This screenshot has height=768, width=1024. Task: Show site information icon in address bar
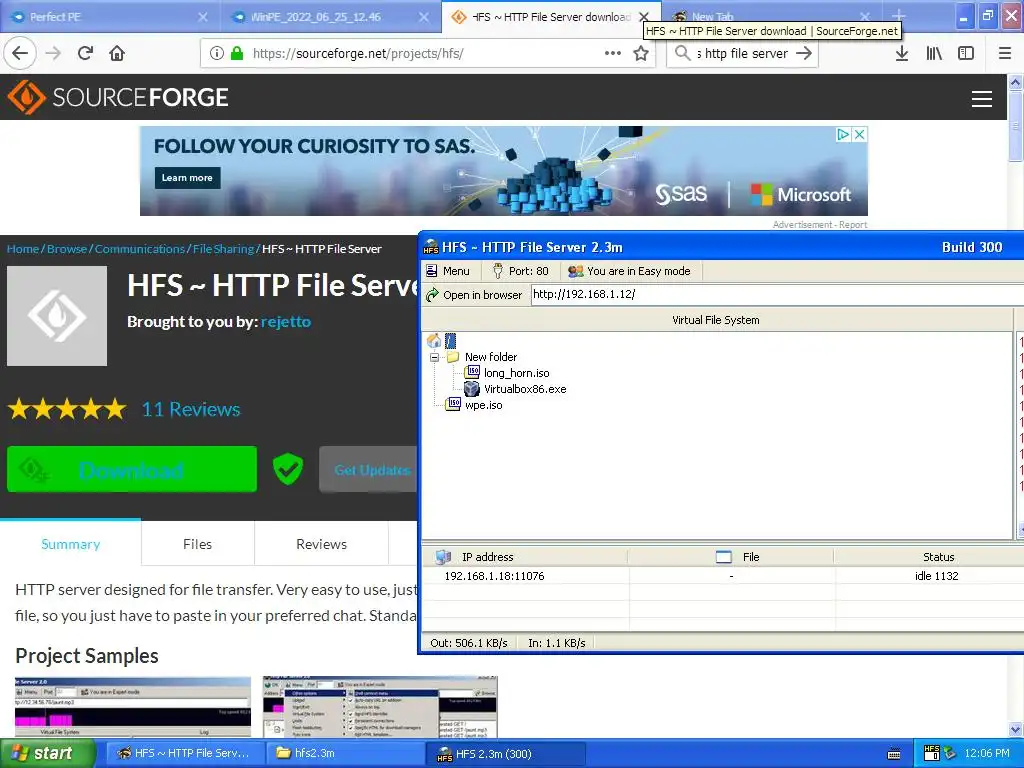click(217, 54)
